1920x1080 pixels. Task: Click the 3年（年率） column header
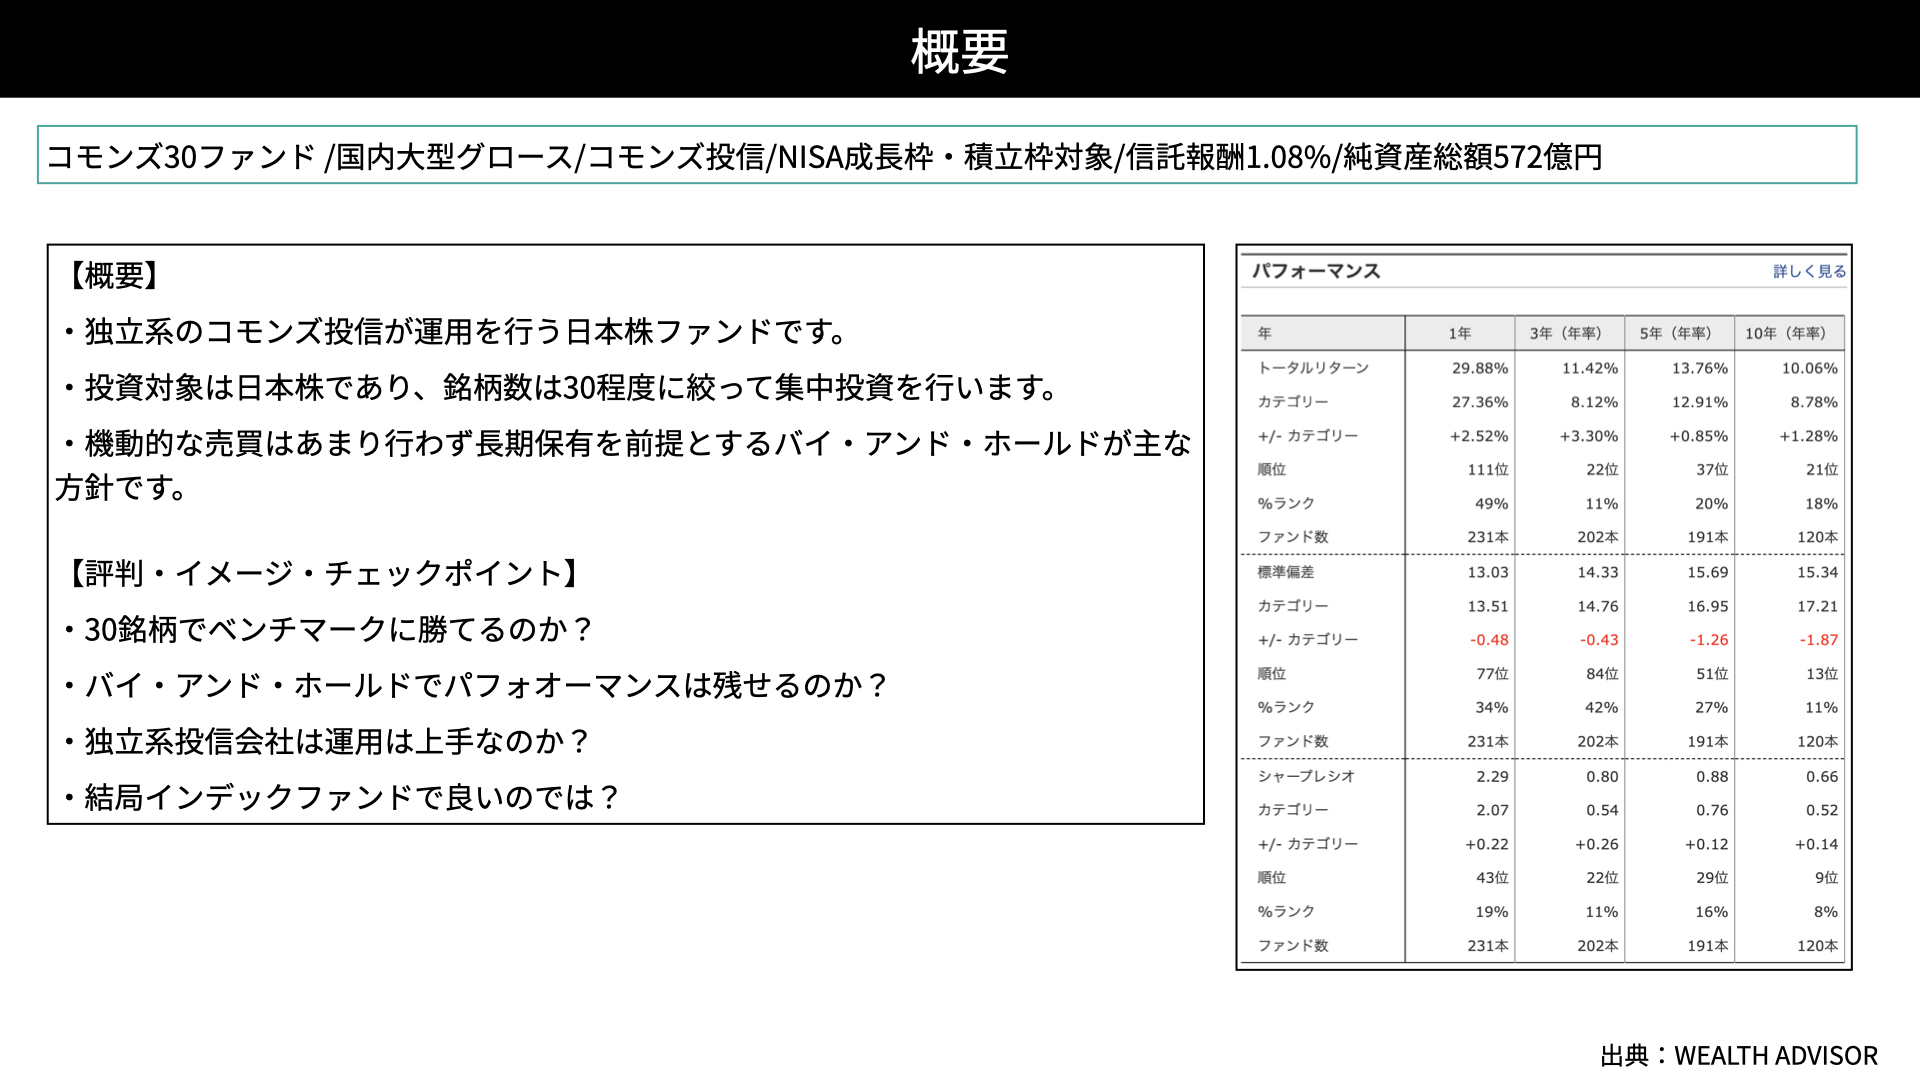coord(1566,333)
